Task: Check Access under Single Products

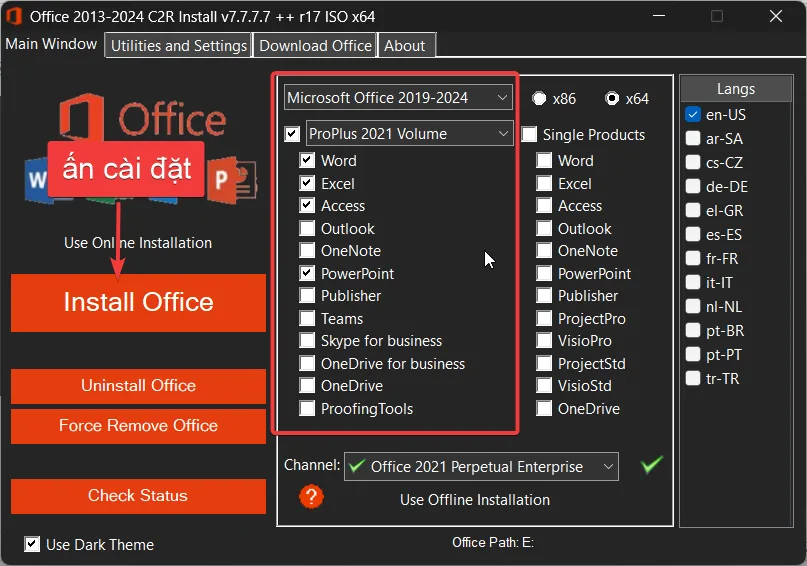Action: point(544,205)
